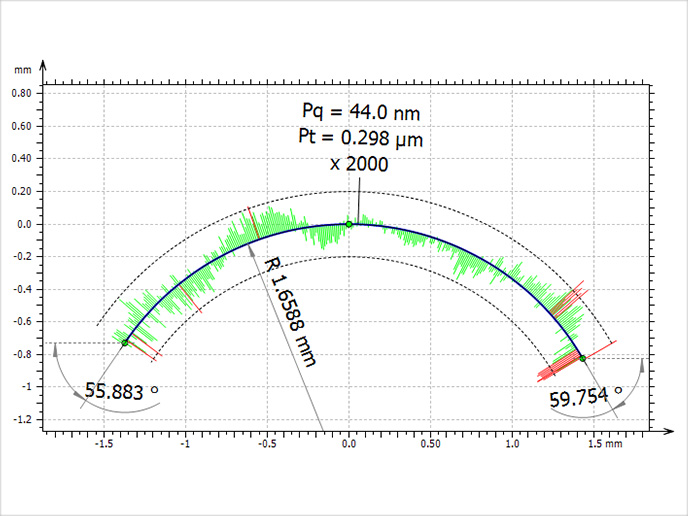Click the mm unit label atop vertical axis
This screenshot has height=516, width=688.
tap(22, 70)
